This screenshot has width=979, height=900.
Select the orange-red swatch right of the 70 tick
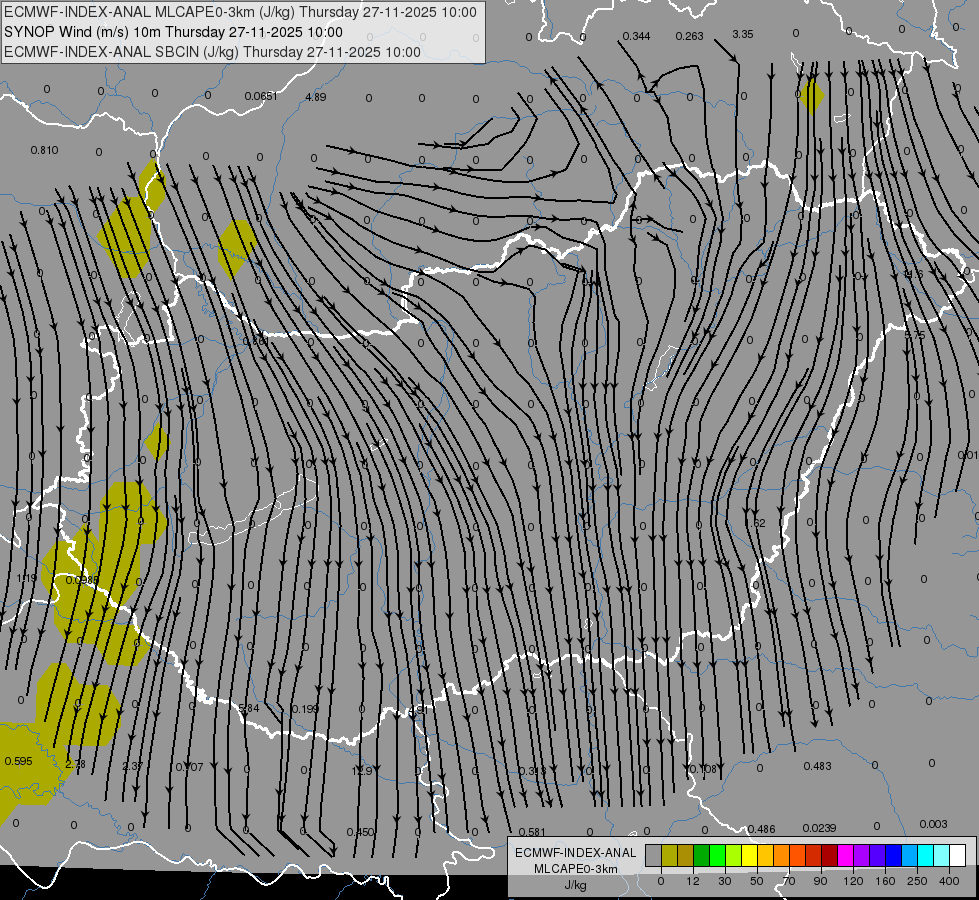798,855
